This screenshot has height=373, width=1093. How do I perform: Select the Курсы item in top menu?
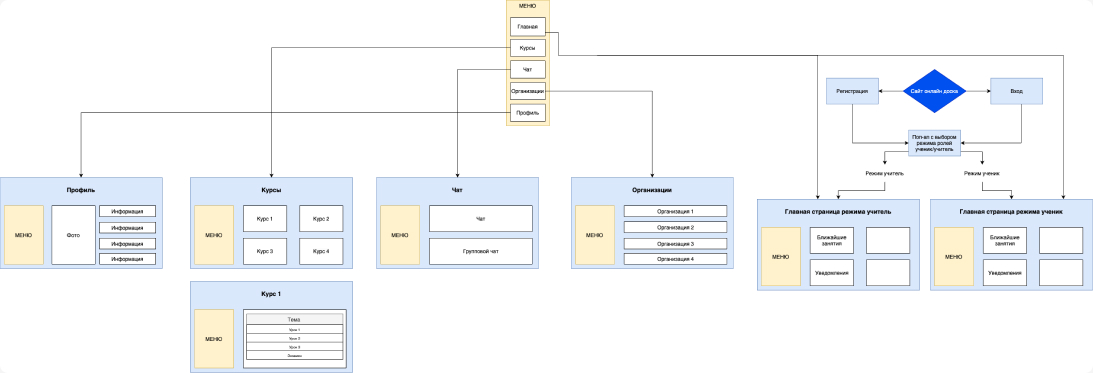click(x=527, y=49)
